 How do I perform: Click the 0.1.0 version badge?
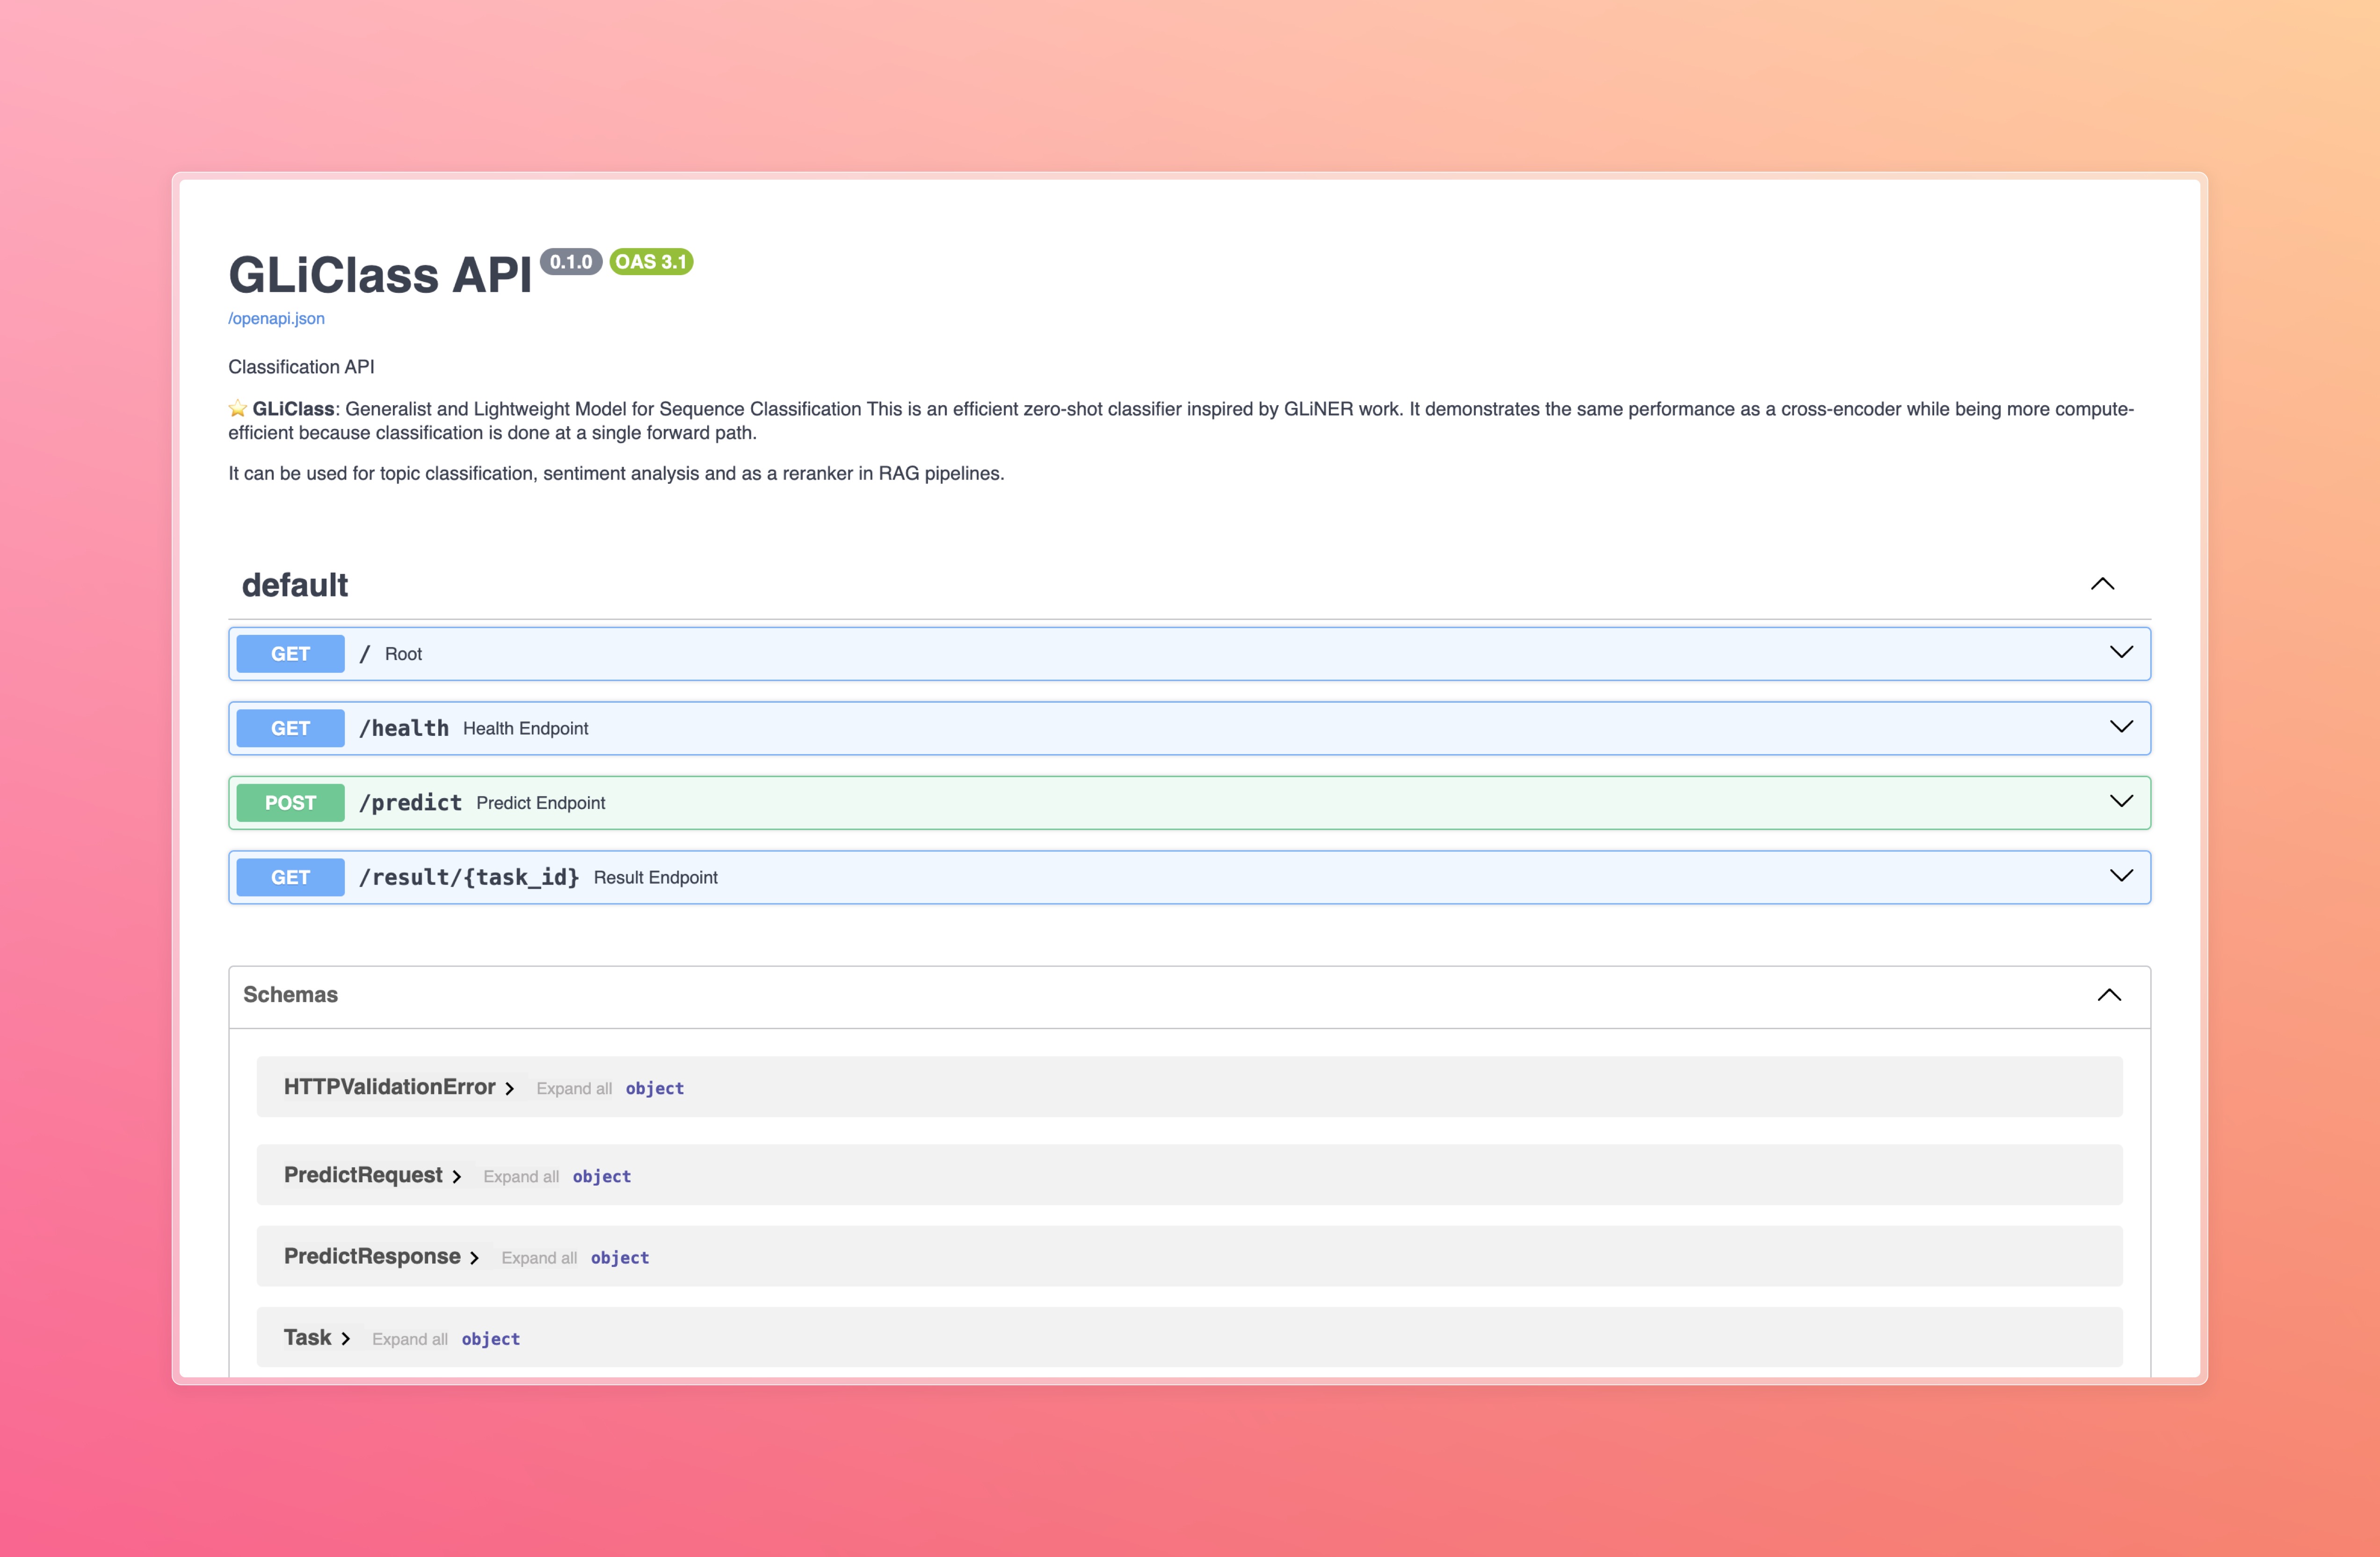[x=571, y=262]
